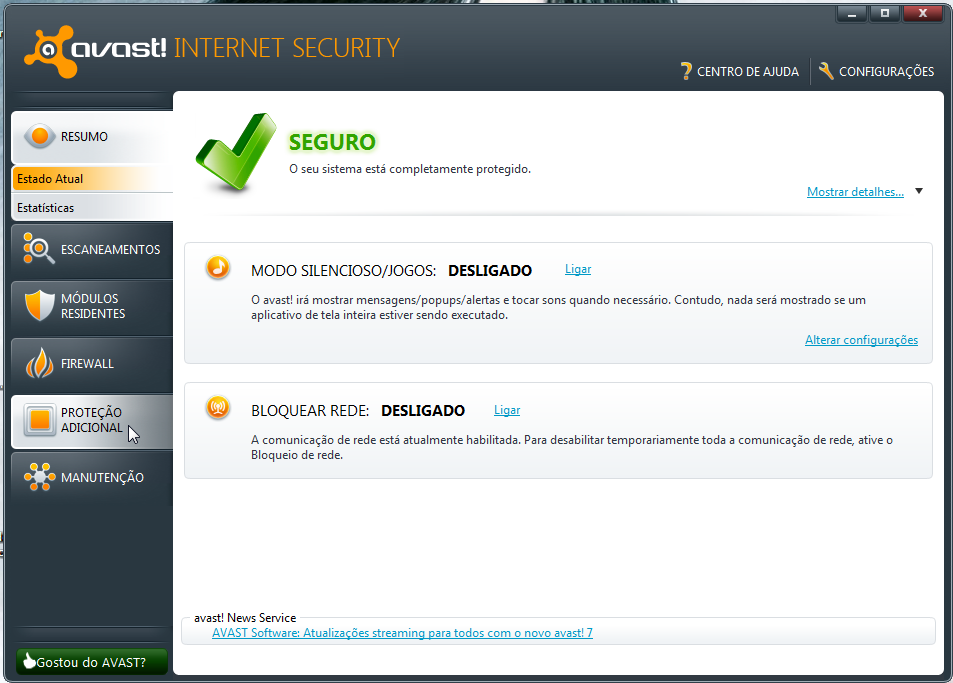Image resolution: width=953 pixels, height=683 pixels.
Task: Click the Módulos Residentes shield icon
Action: (39, 306)
